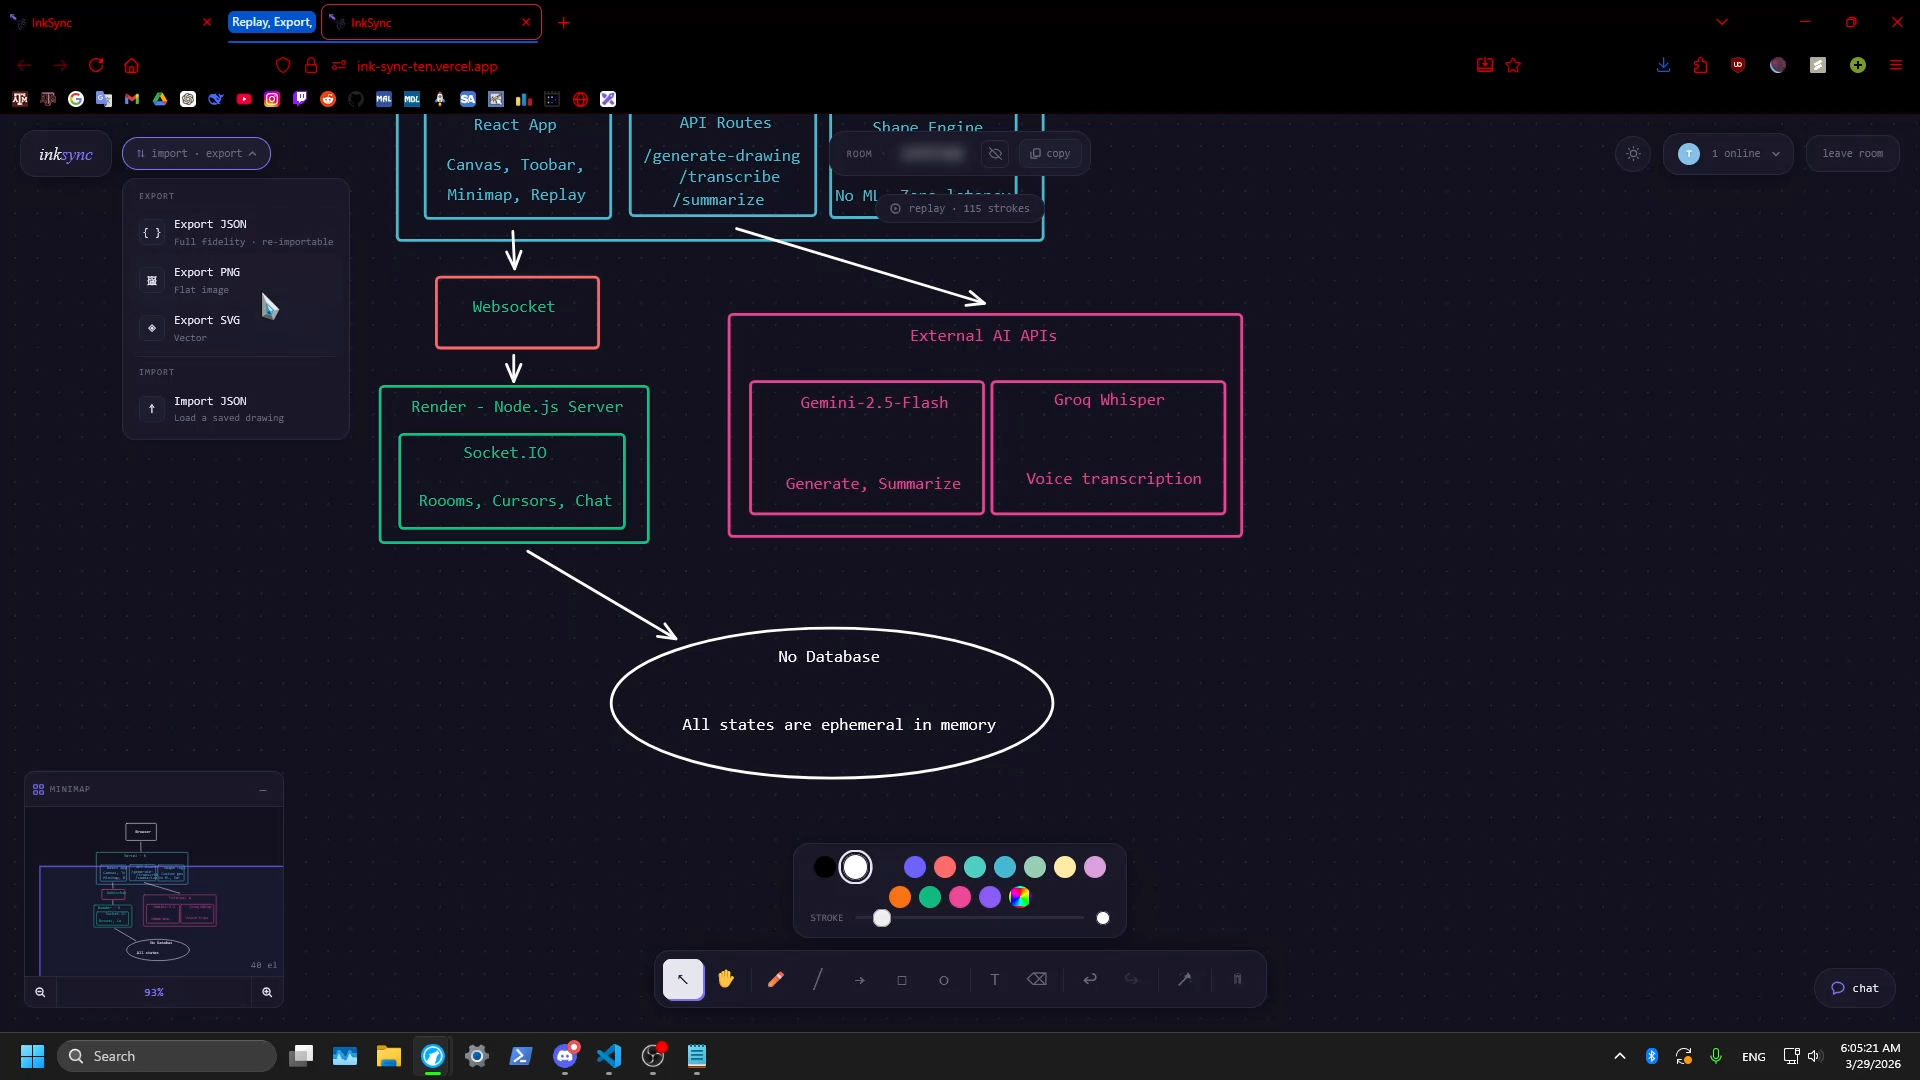Minimize the minimap panel
This screenshot has width=1920, height=1080.
[263, 790]
